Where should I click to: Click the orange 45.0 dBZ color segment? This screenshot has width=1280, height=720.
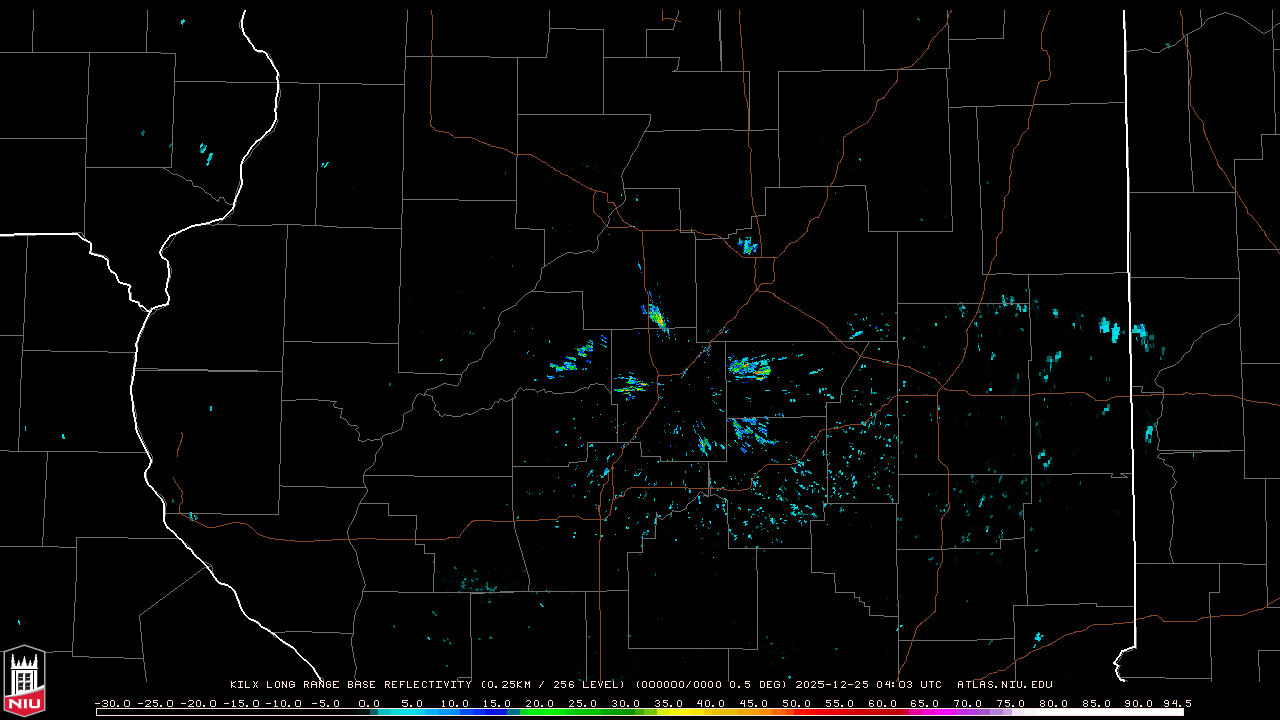click(753, 712)
